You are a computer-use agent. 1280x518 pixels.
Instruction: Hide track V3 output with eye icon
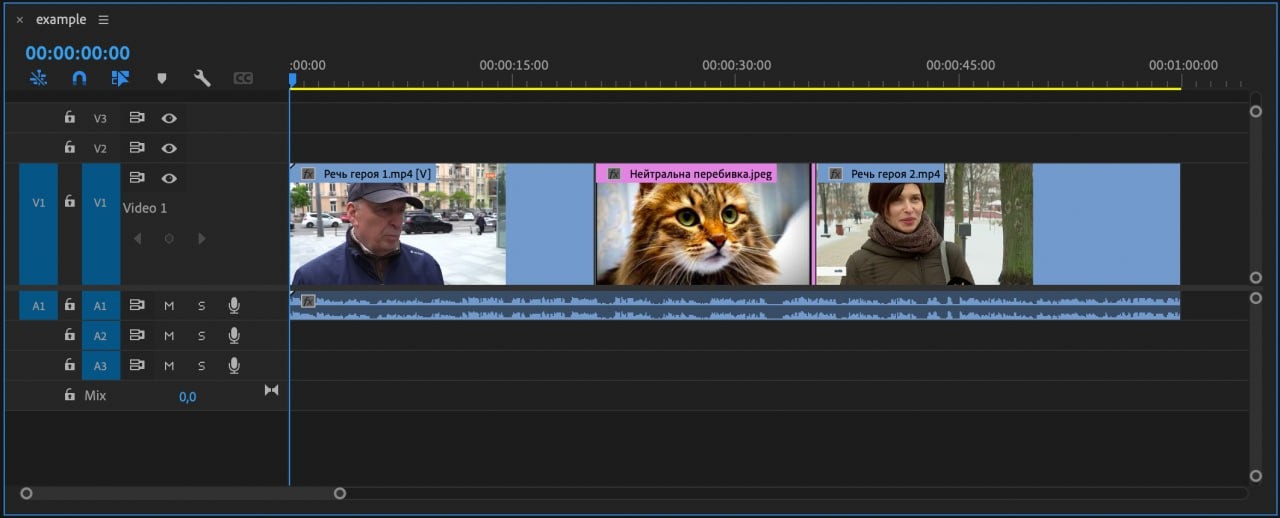pyautogui.click(x=169, y=118)
